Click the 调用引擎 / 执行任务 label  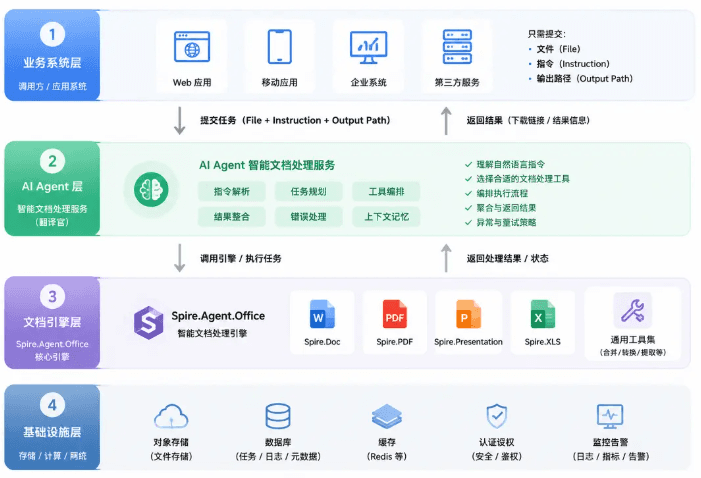click(x=241, y=258)
